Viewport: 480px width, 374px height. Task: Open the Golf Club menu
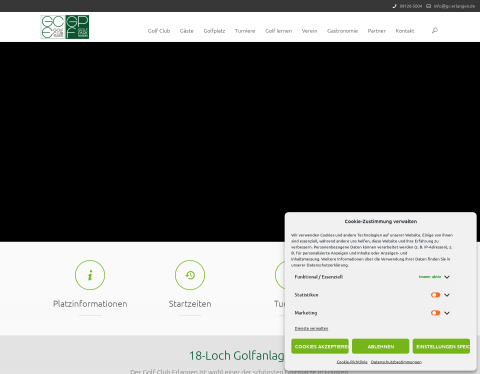pyautogui.click(x=159, y=31)
